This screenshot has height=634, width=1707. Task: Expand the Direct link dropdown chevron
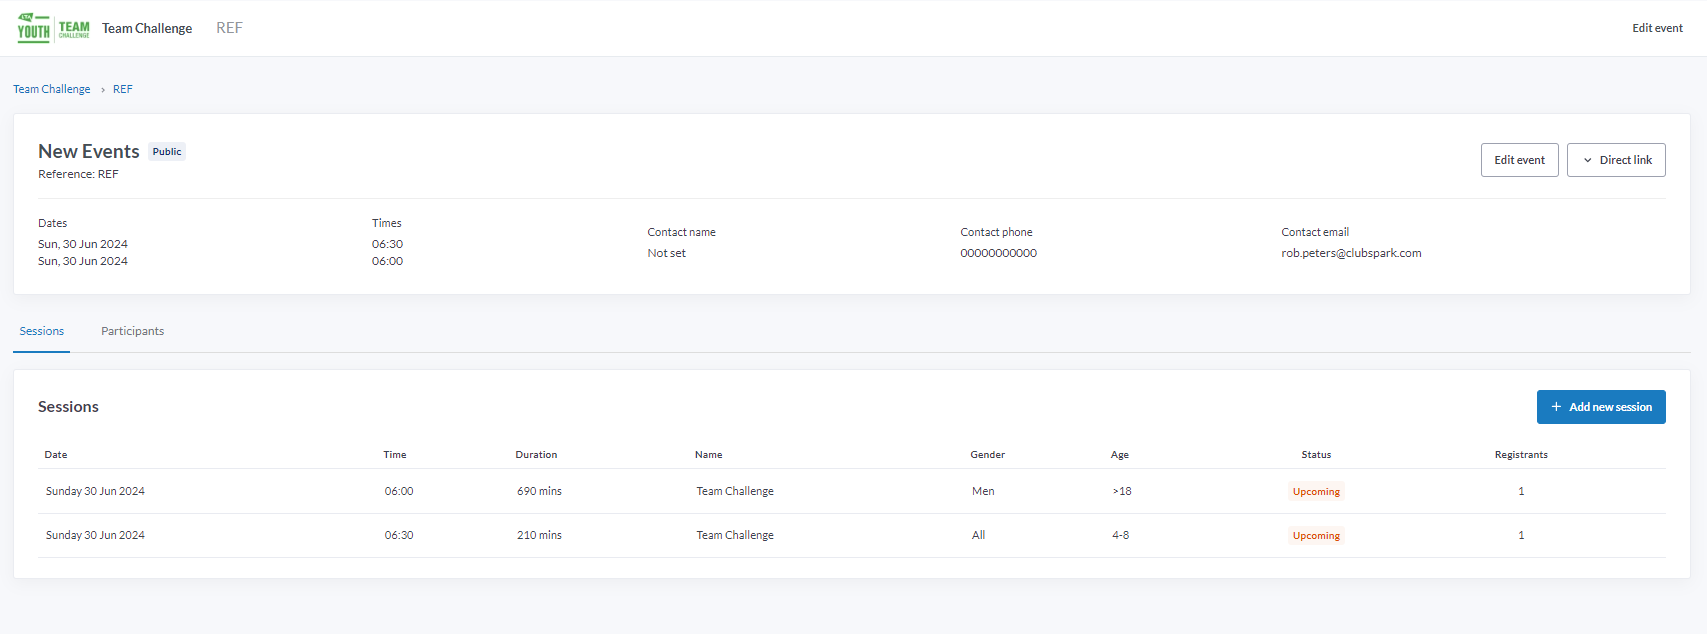click(x=1587, y=160)
